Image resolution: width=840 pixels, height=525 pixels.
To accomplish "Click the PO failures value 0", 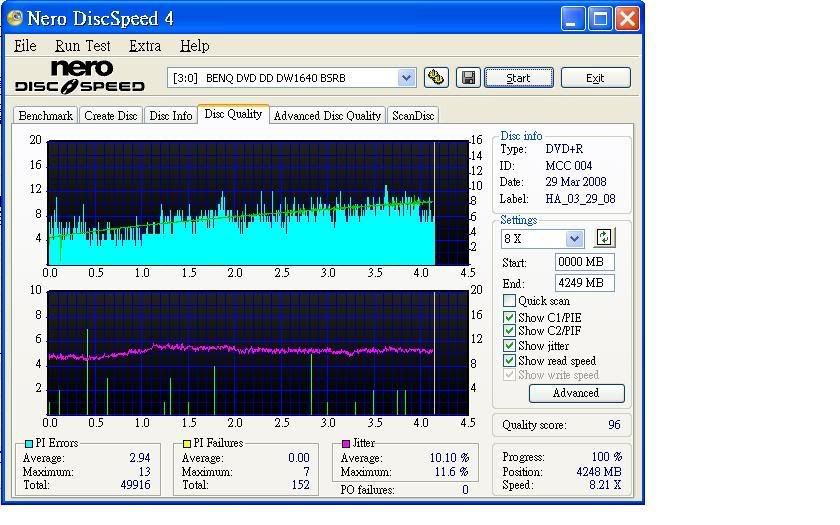I will click(x=465, y=490).
